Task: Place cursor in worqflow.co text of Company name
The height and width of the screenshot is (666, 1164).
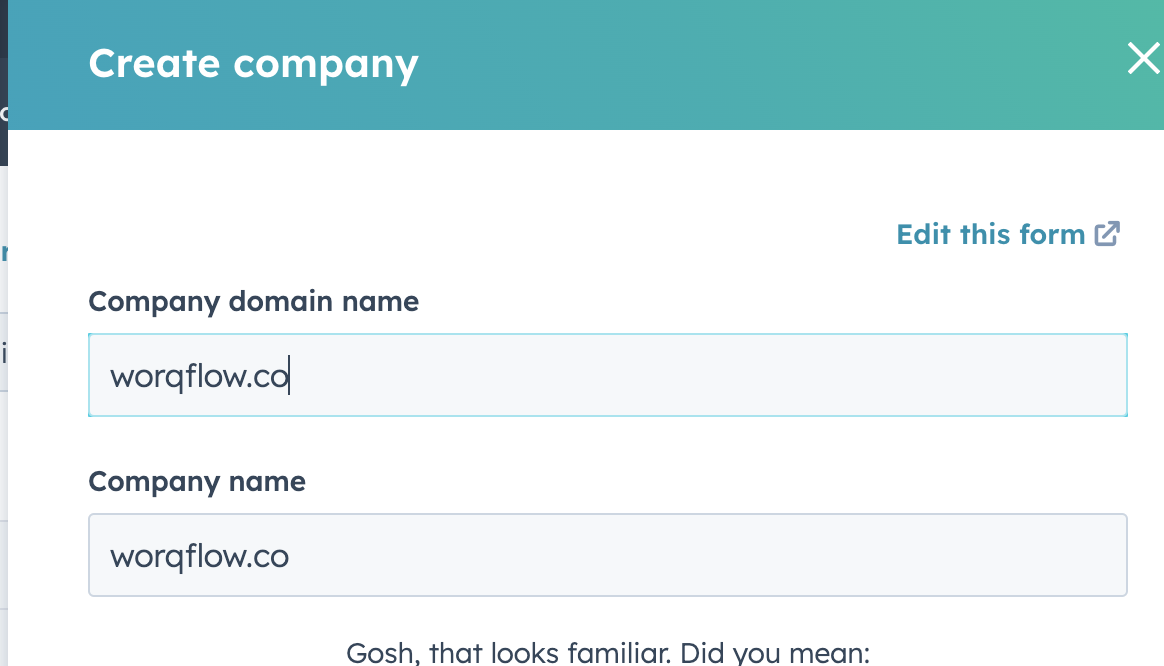Action: [x=199, y=556]
